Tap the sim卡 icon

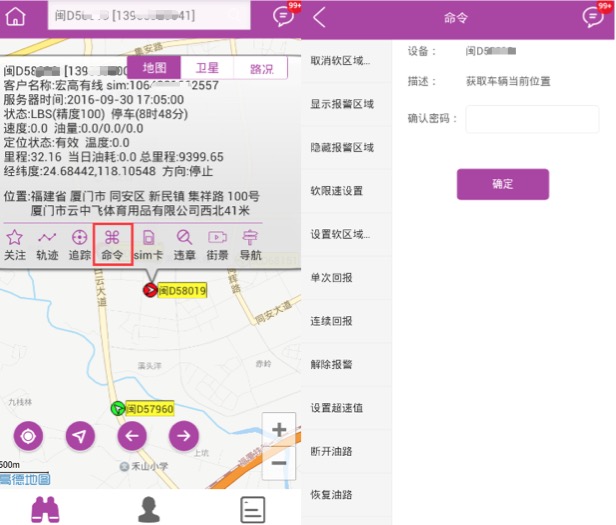coord(148,245)
